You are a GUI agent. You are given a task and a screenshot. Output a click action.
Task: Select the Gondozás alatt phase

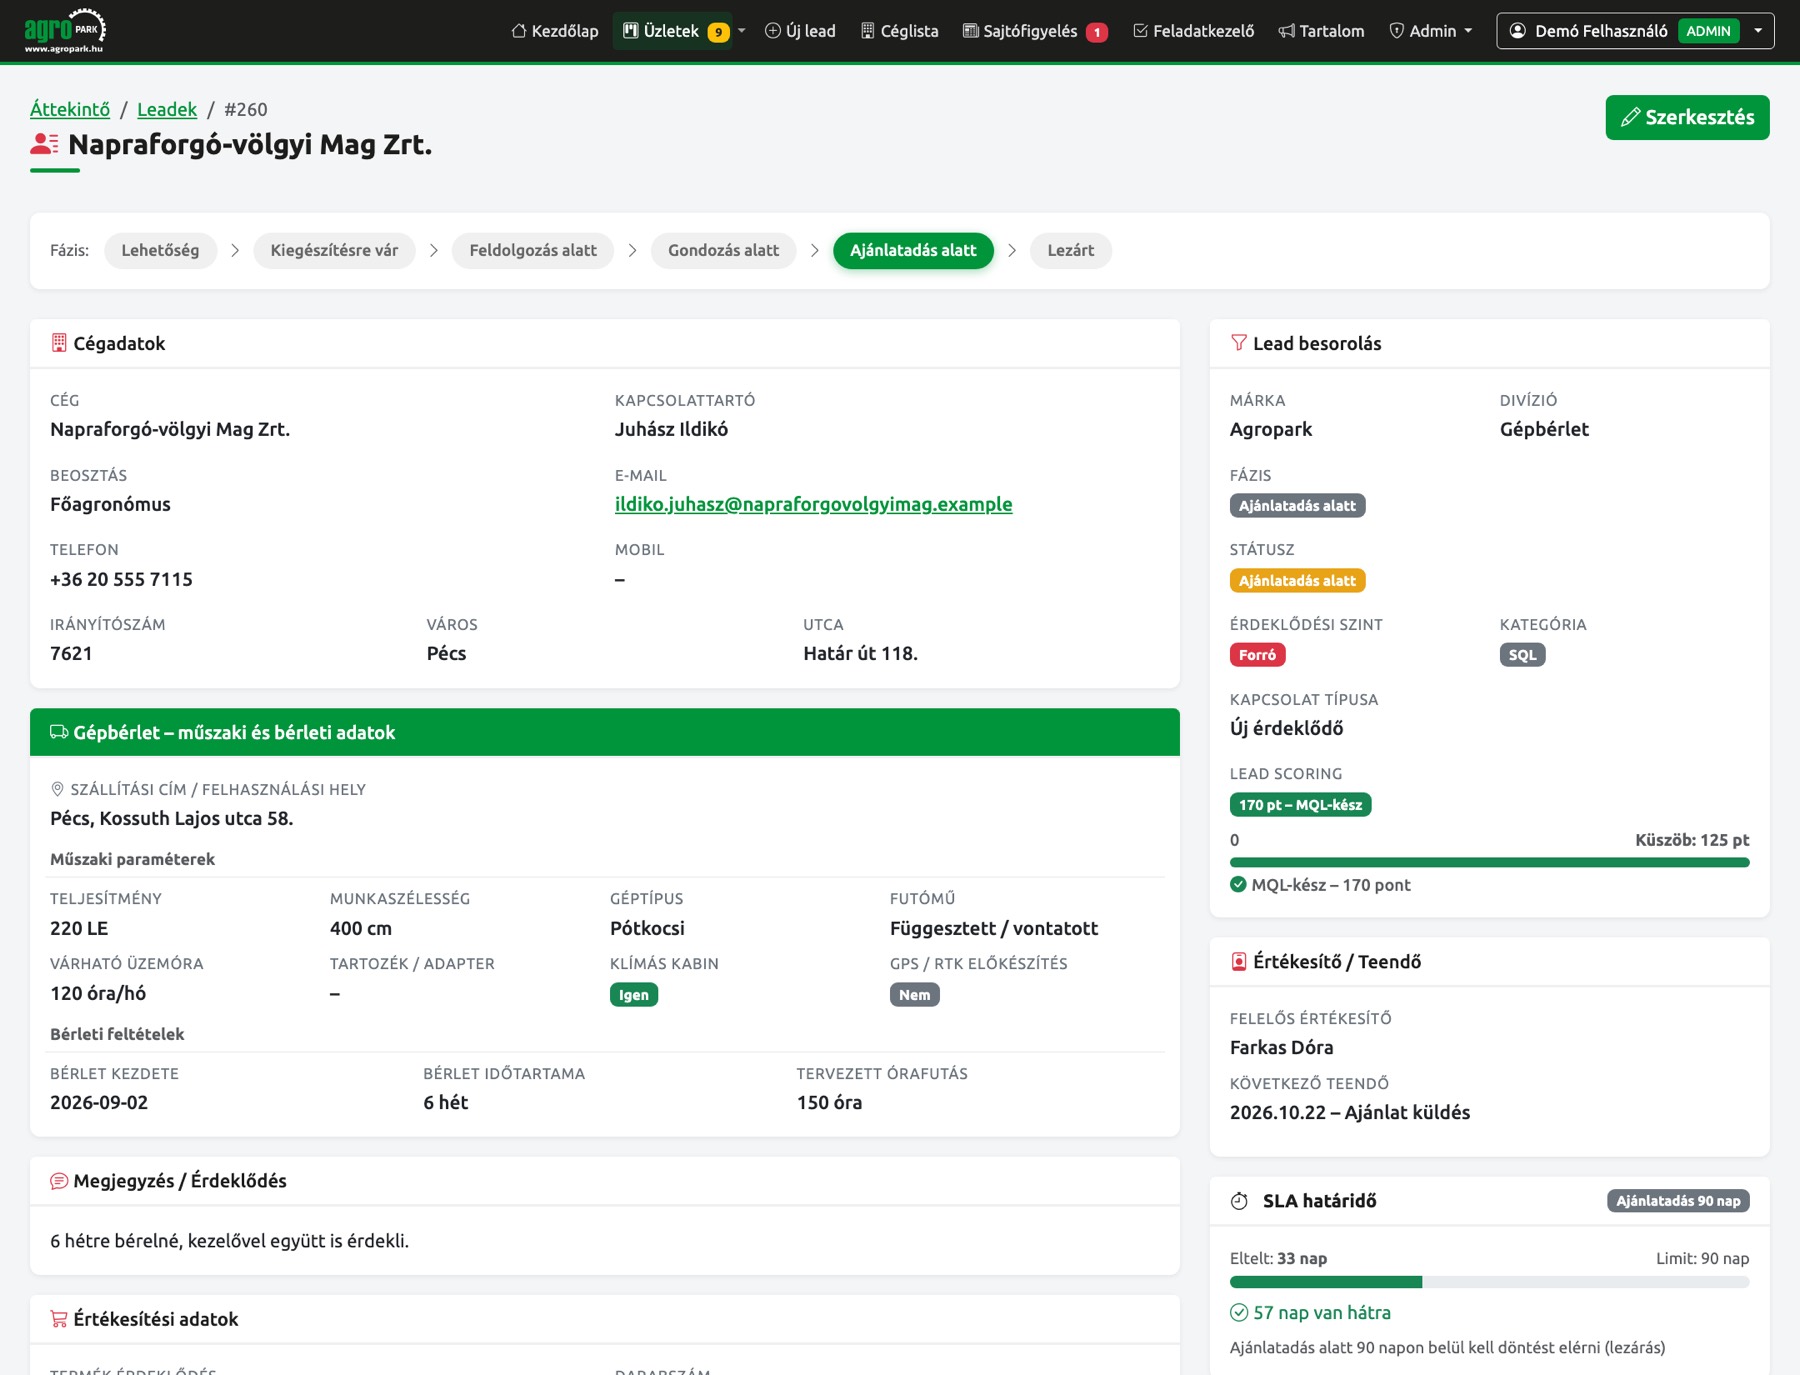(723, 250)
